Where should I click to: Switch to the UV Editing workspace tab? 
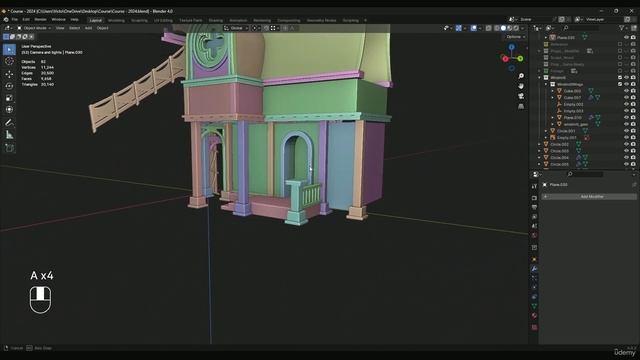click(163, 20)
